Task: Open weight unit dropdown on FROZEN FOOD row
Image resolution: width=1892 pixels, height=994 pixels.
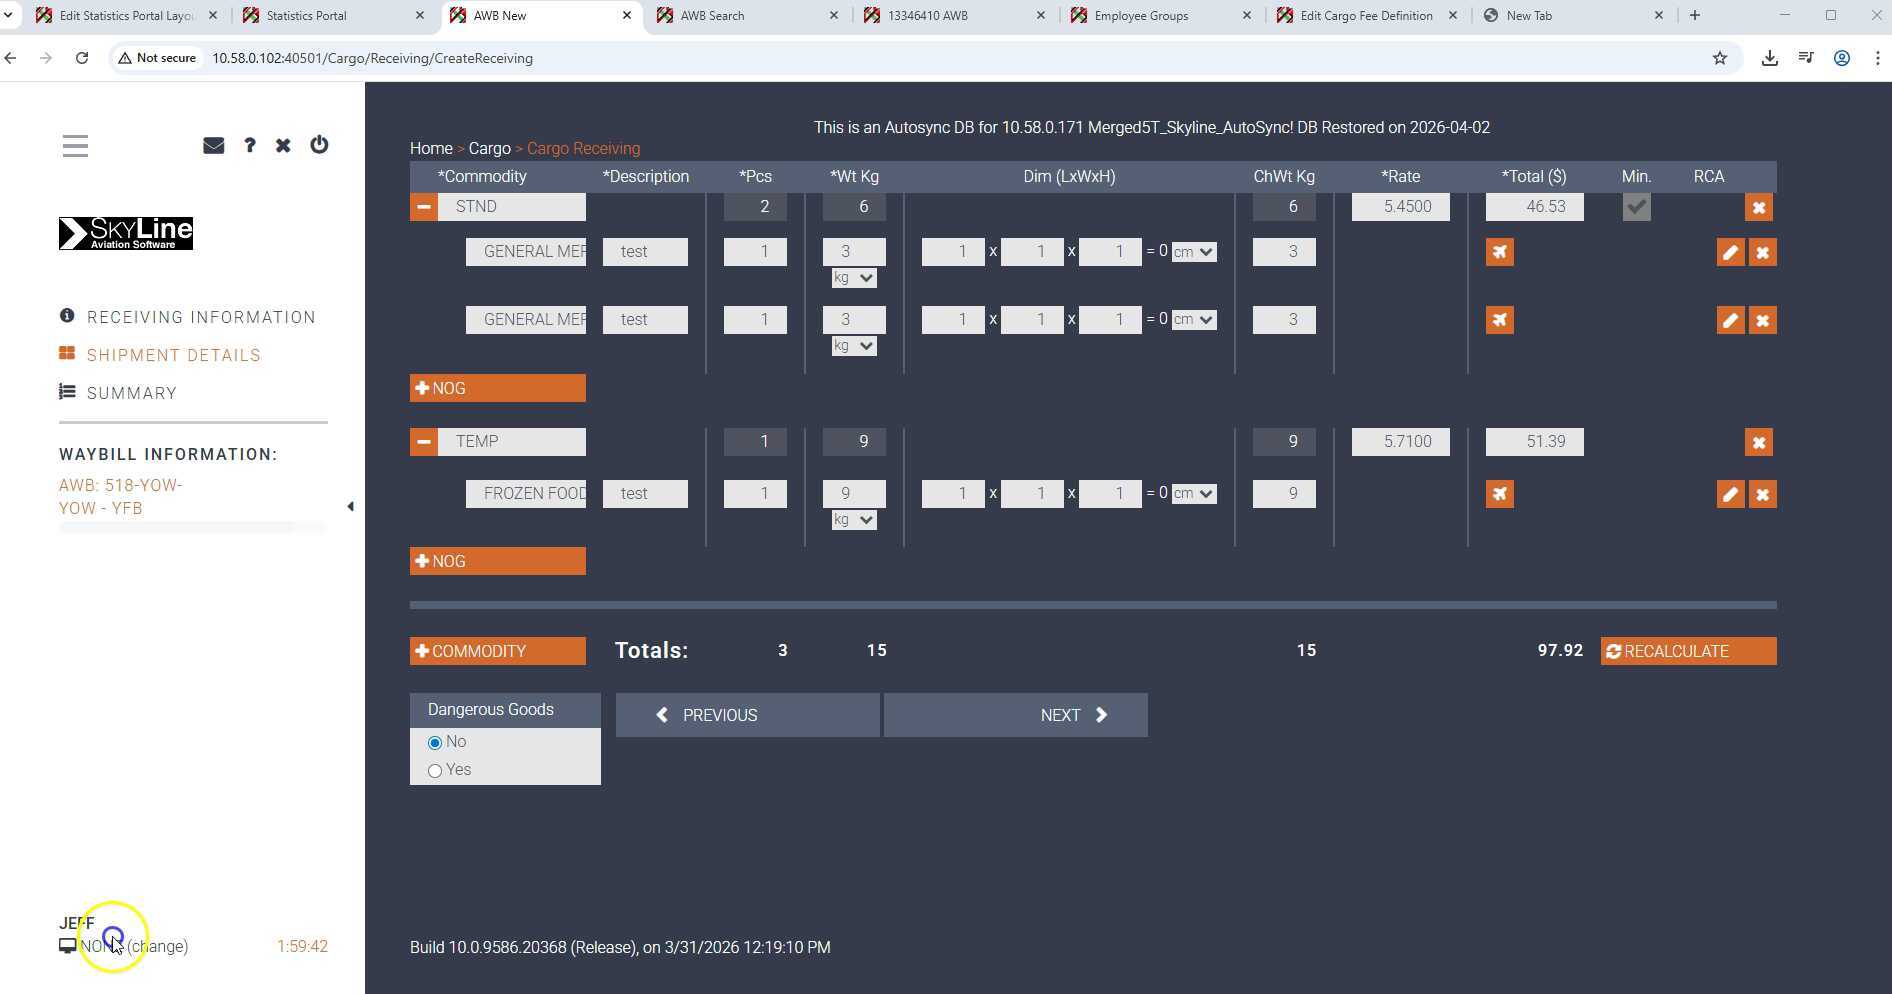Action: (x=854, y=520)
